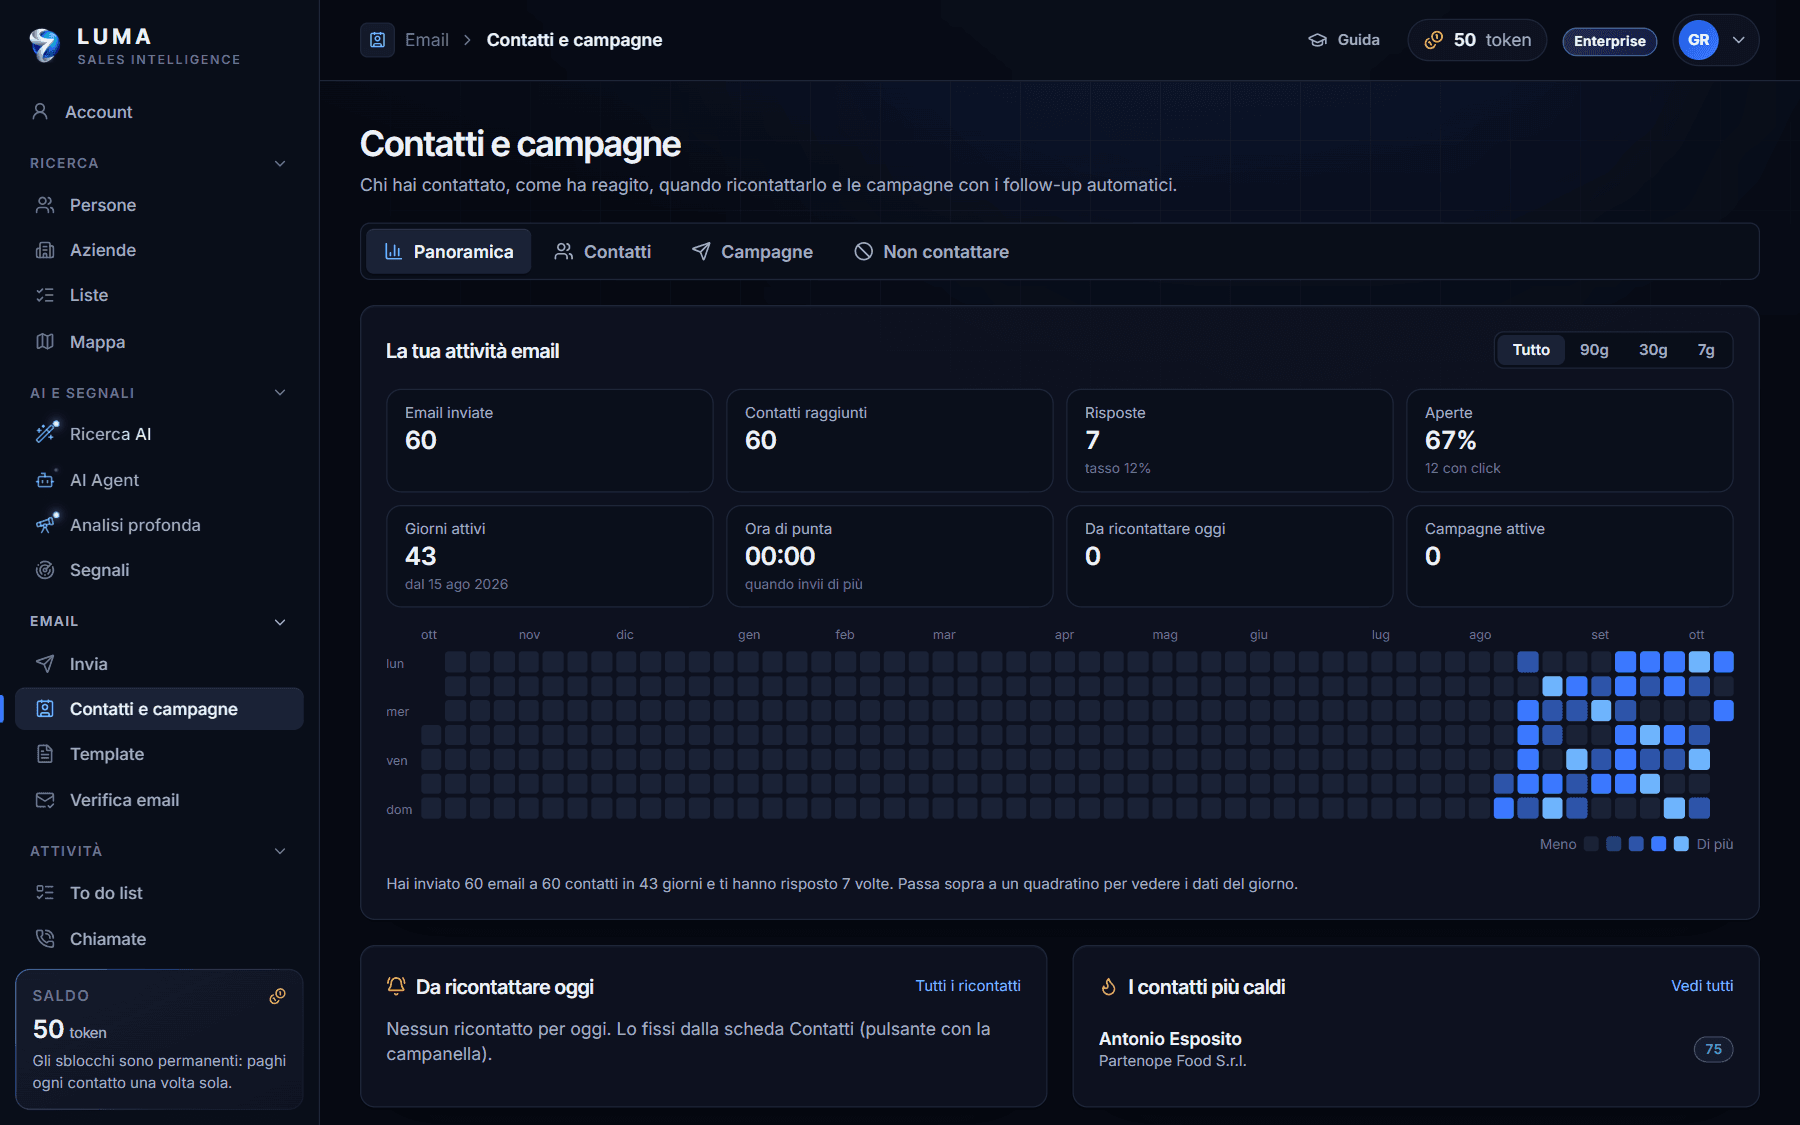Open the Guida help link
Viewport: 1800px width, 1125px height.
click(1344, 40)
